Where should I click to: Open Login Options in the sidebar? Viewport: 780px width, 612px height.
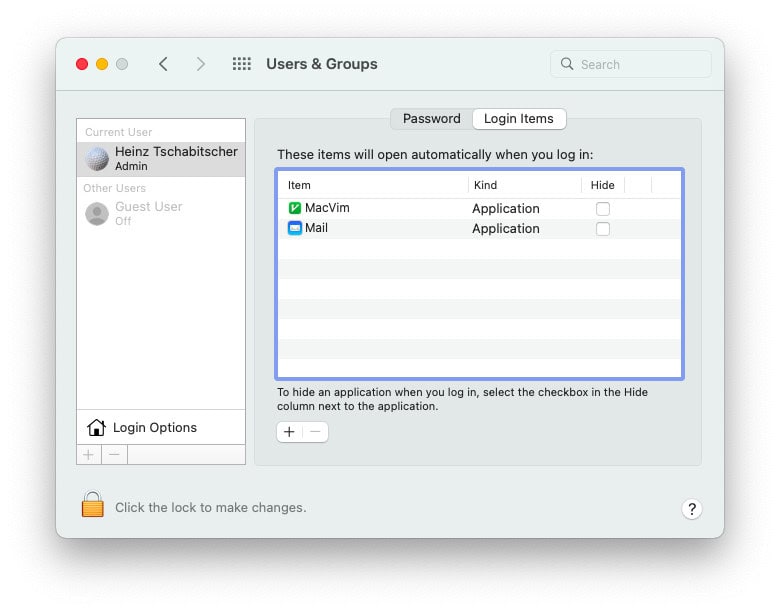154,428
